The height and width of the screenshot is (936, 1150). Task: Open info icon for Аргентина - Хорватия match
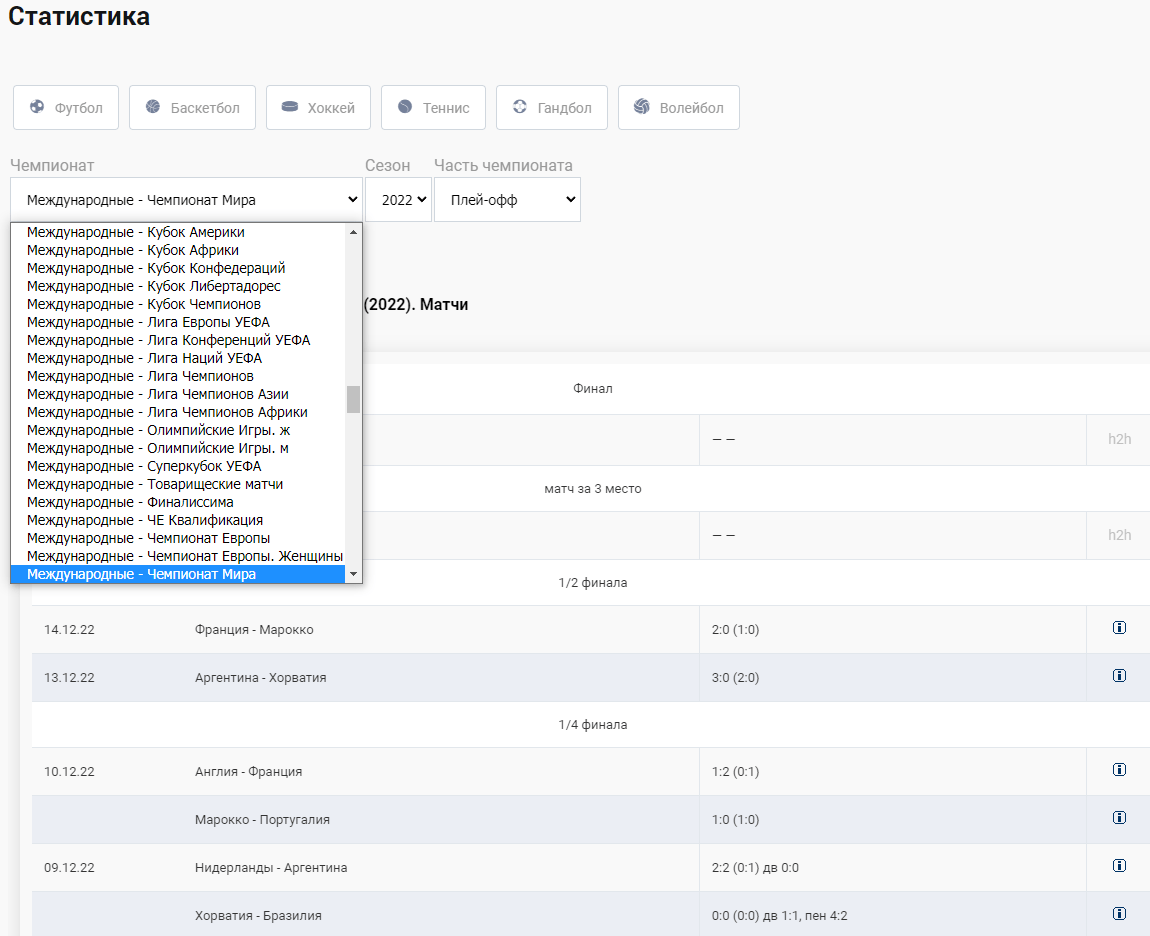click(x=1119, y=676)
